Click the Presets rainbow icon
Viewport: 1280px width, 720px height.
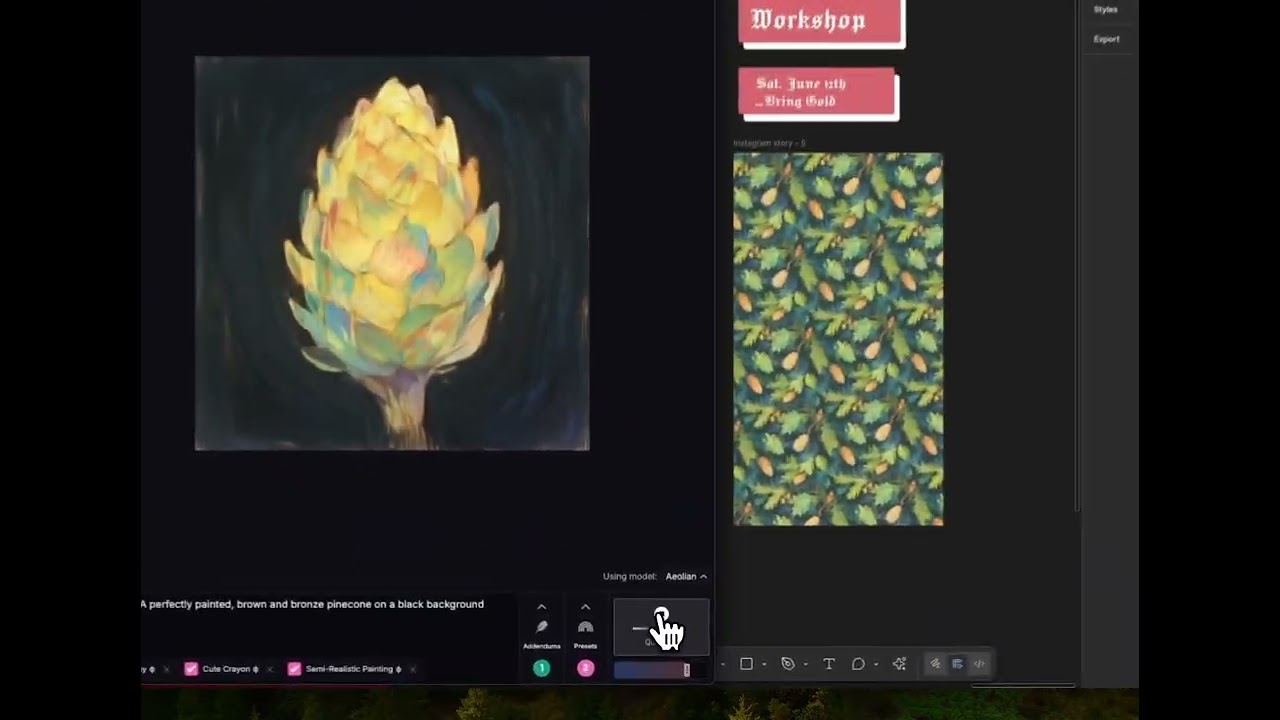click(x=586, y=627)
